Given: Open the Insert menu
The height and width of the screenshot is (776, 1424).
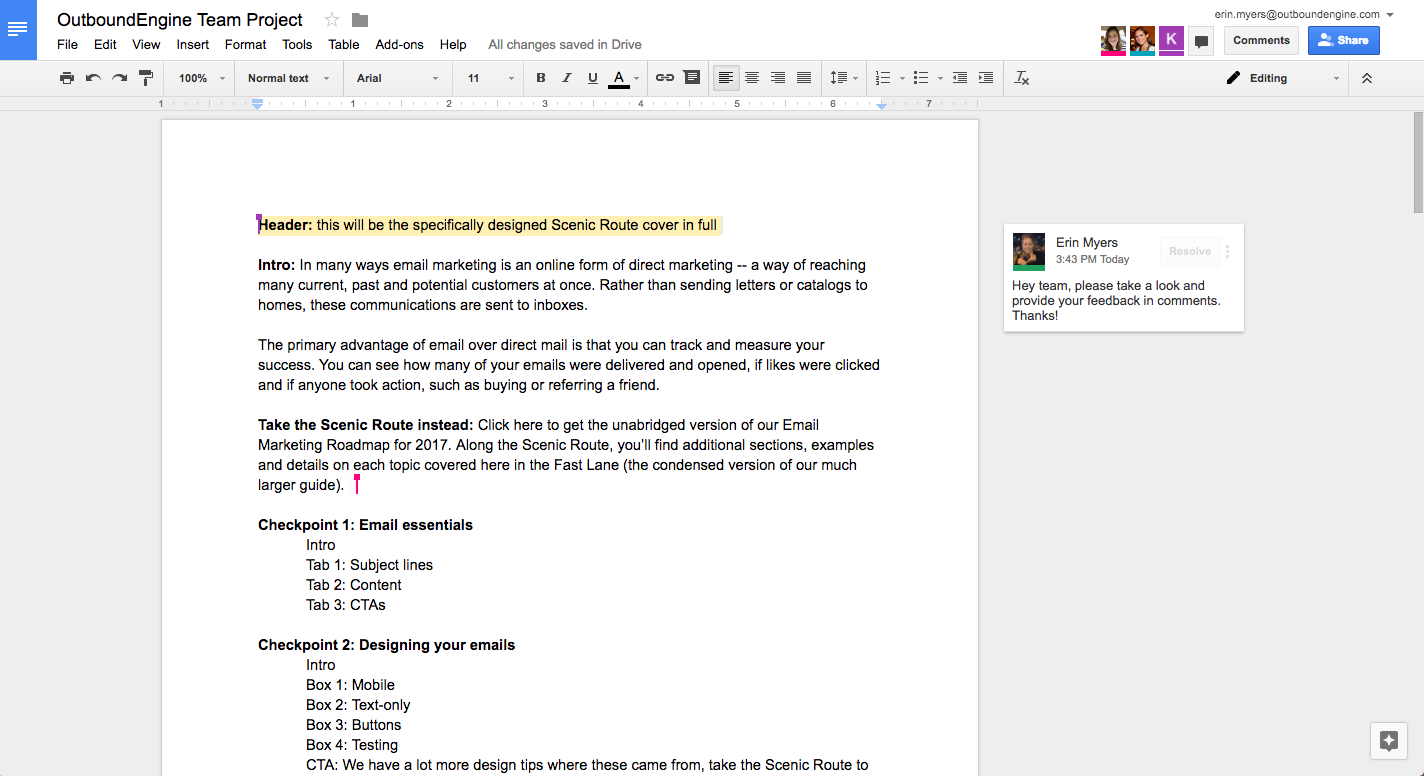Looking at the screenshot, I should 193,44.
